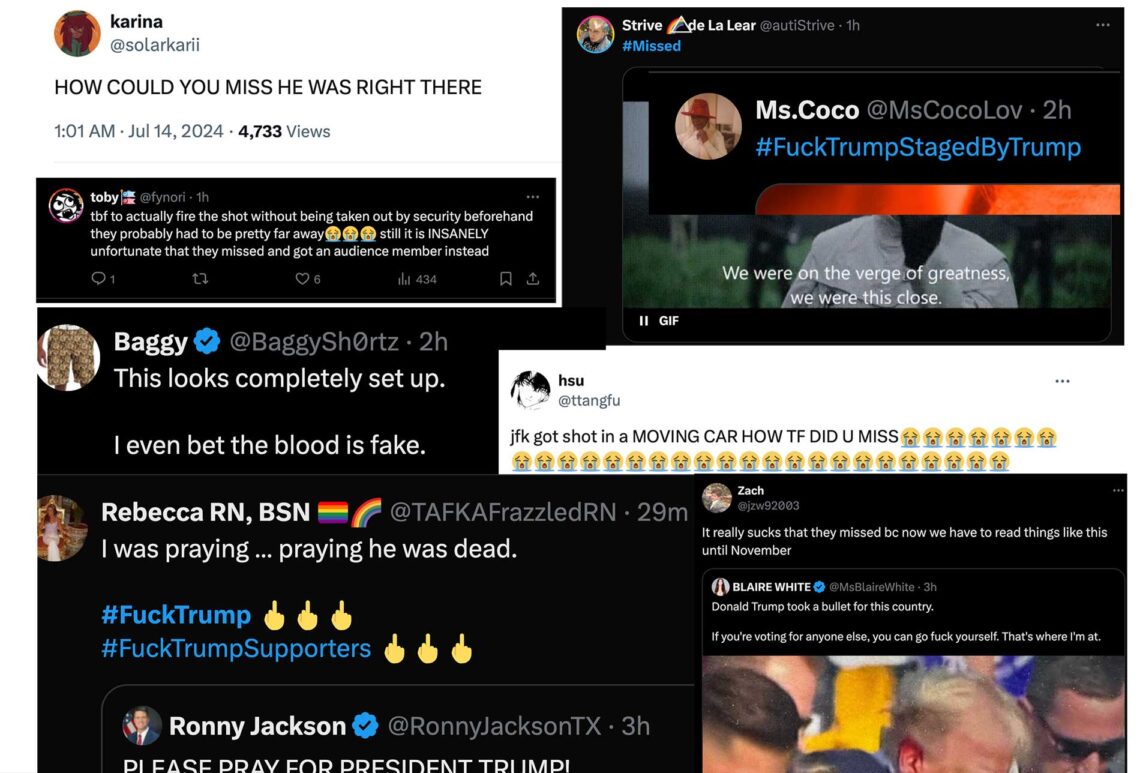The height and width of the screenshot is (773, 1140).
Task: Open the photo in Blaire White's tweet
Action: coord(914,714)
